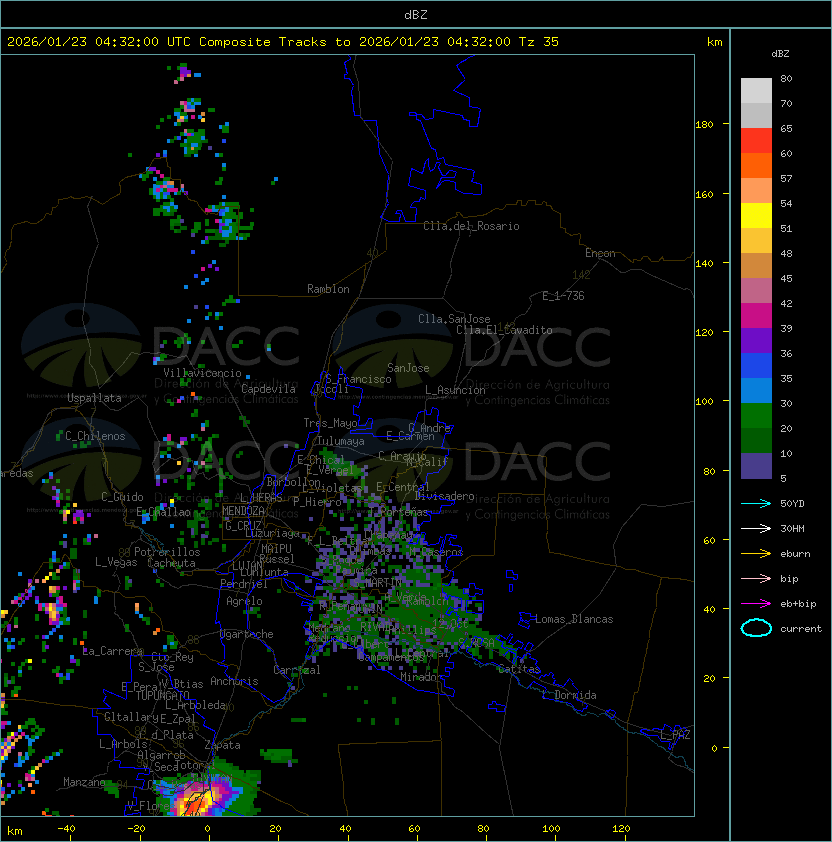Click the '50YD' legend label
Viewport: 832px width, 842px height.
click(792, 503)
